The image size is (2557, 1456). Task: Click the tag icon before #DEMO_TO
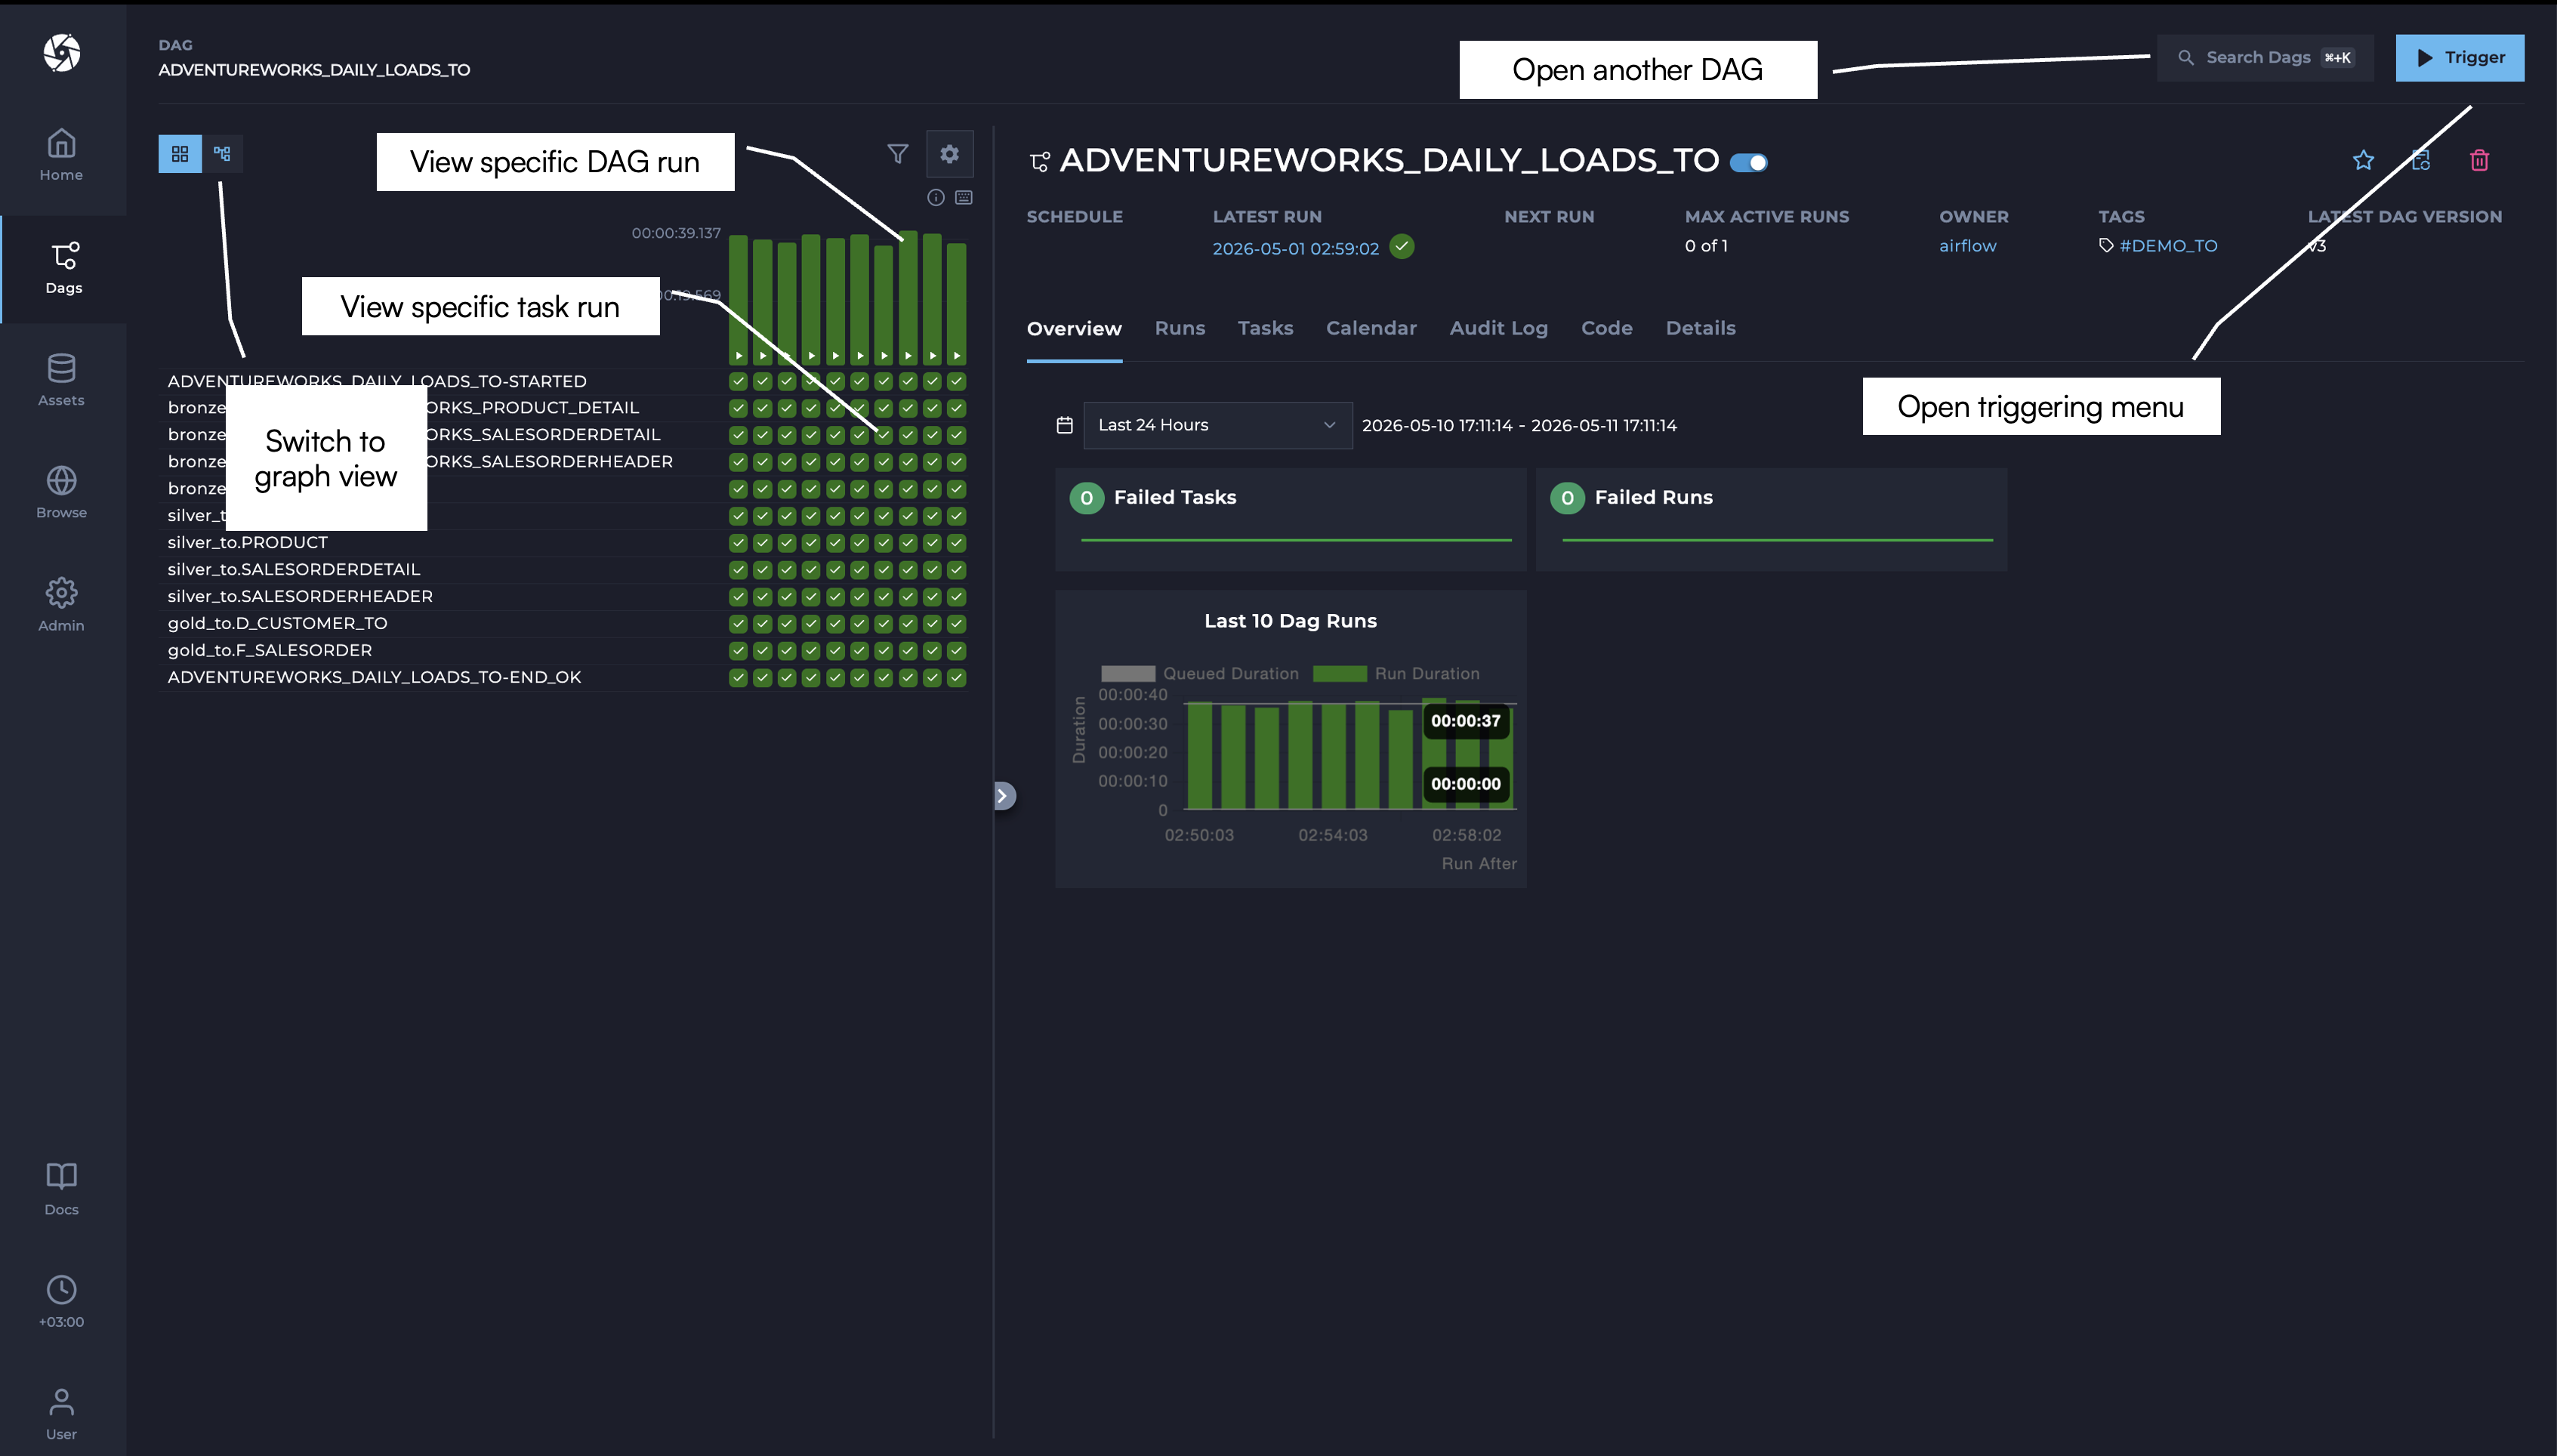coord(2106,246)
